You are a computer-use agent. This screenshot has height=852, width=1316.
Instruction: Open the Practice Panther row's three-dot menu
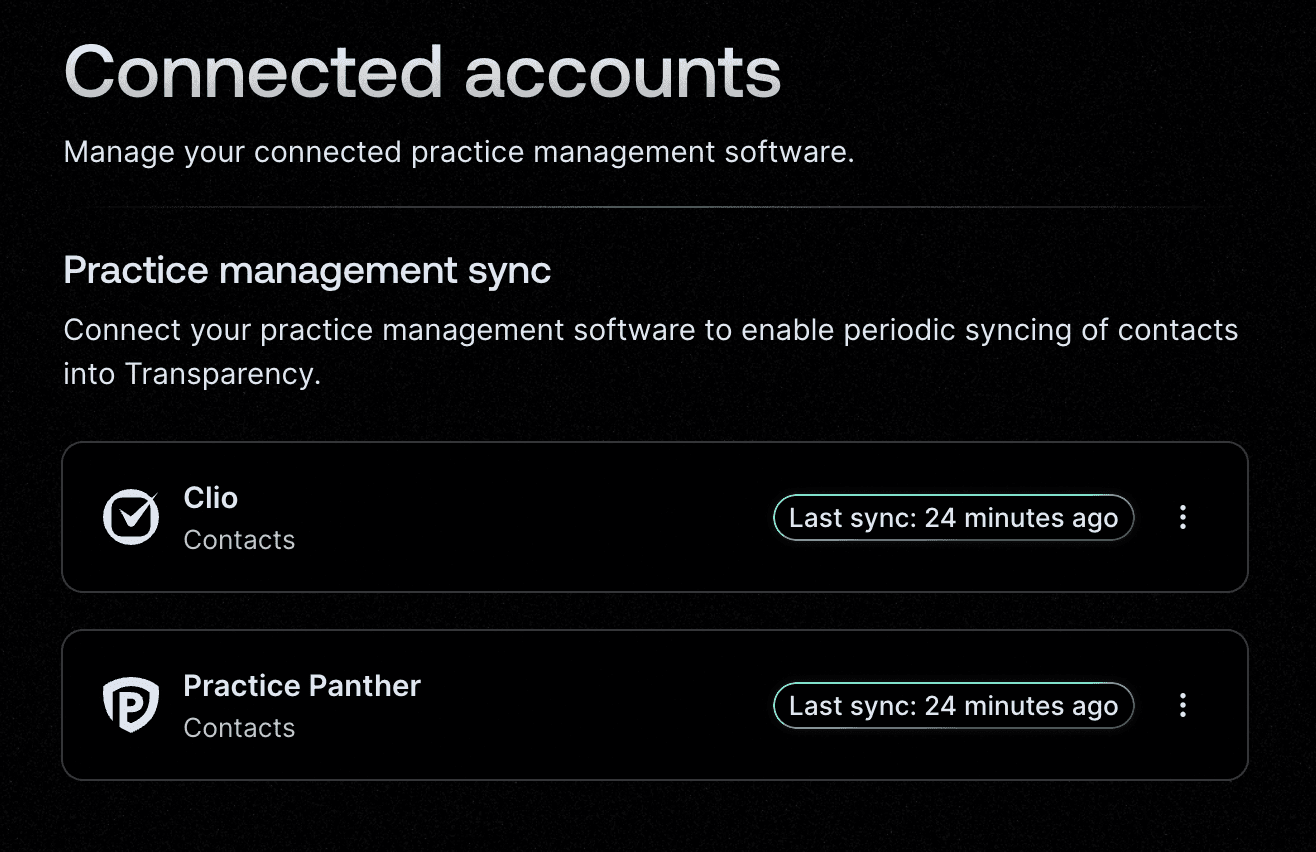coord(1182,705)
